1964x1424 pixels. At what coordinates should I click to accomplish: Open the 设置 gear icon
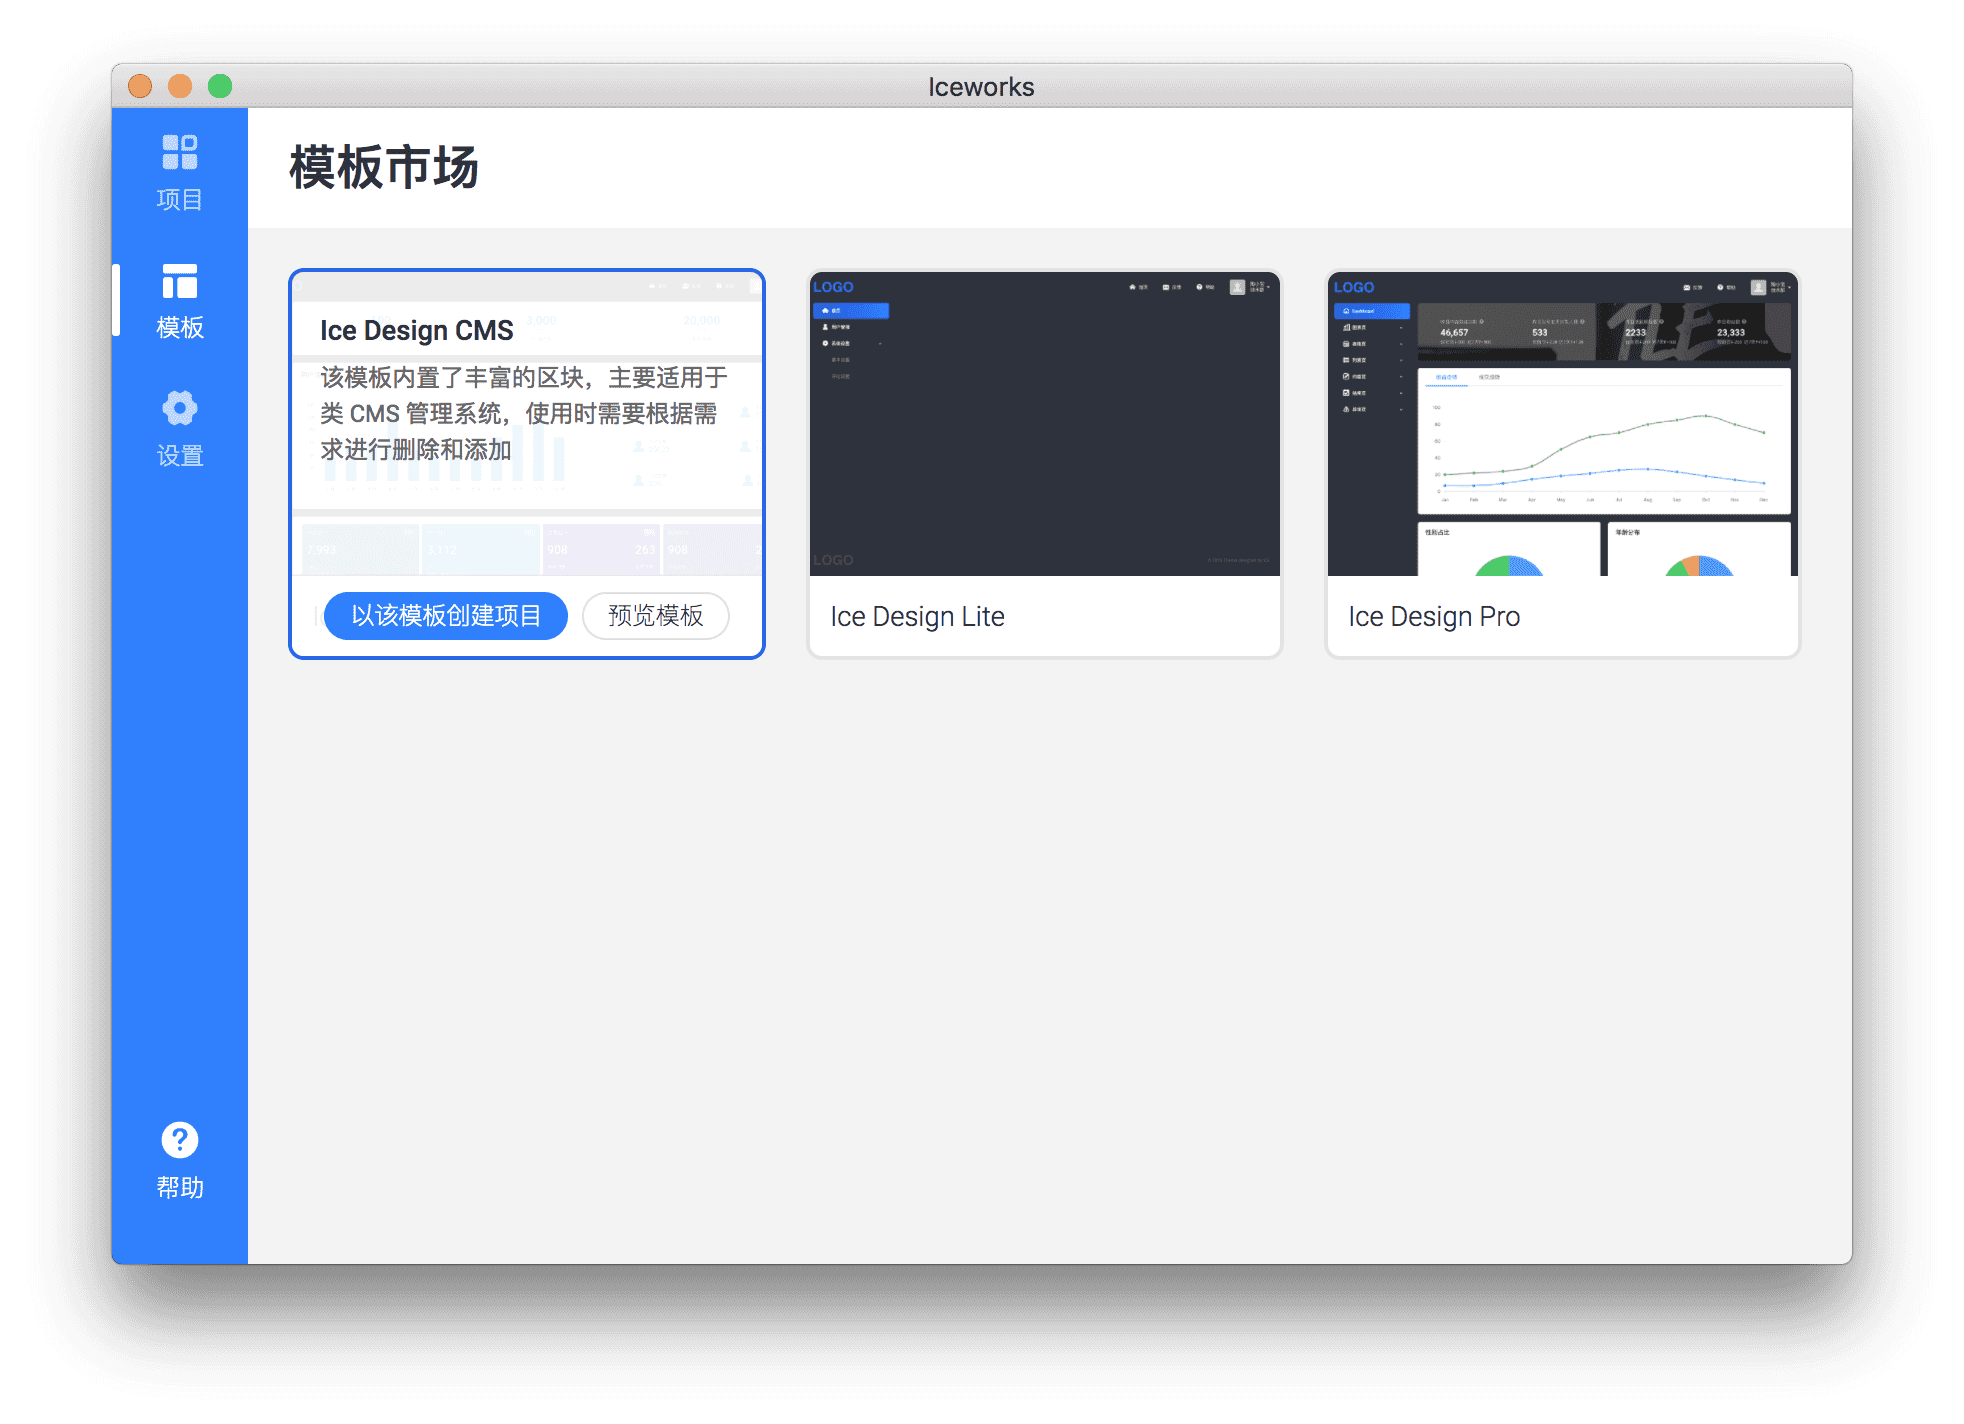[180, 408]
